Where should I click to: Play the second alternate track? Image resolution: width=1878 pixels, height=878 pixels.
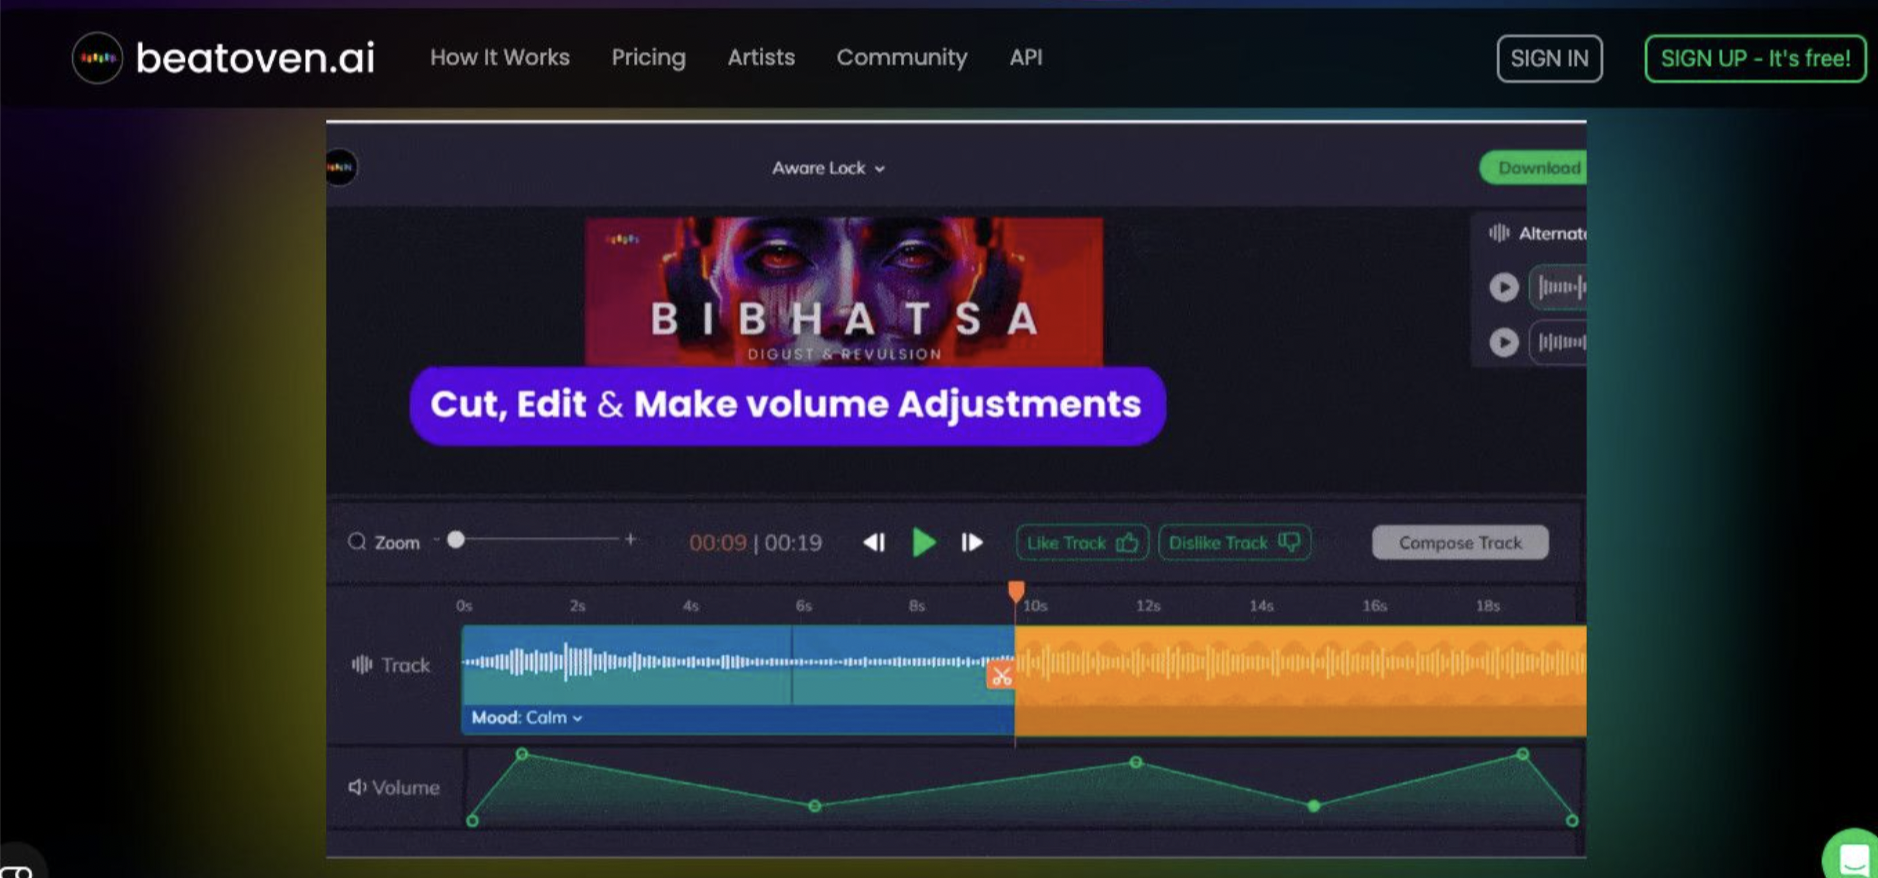click(1503, 342)
